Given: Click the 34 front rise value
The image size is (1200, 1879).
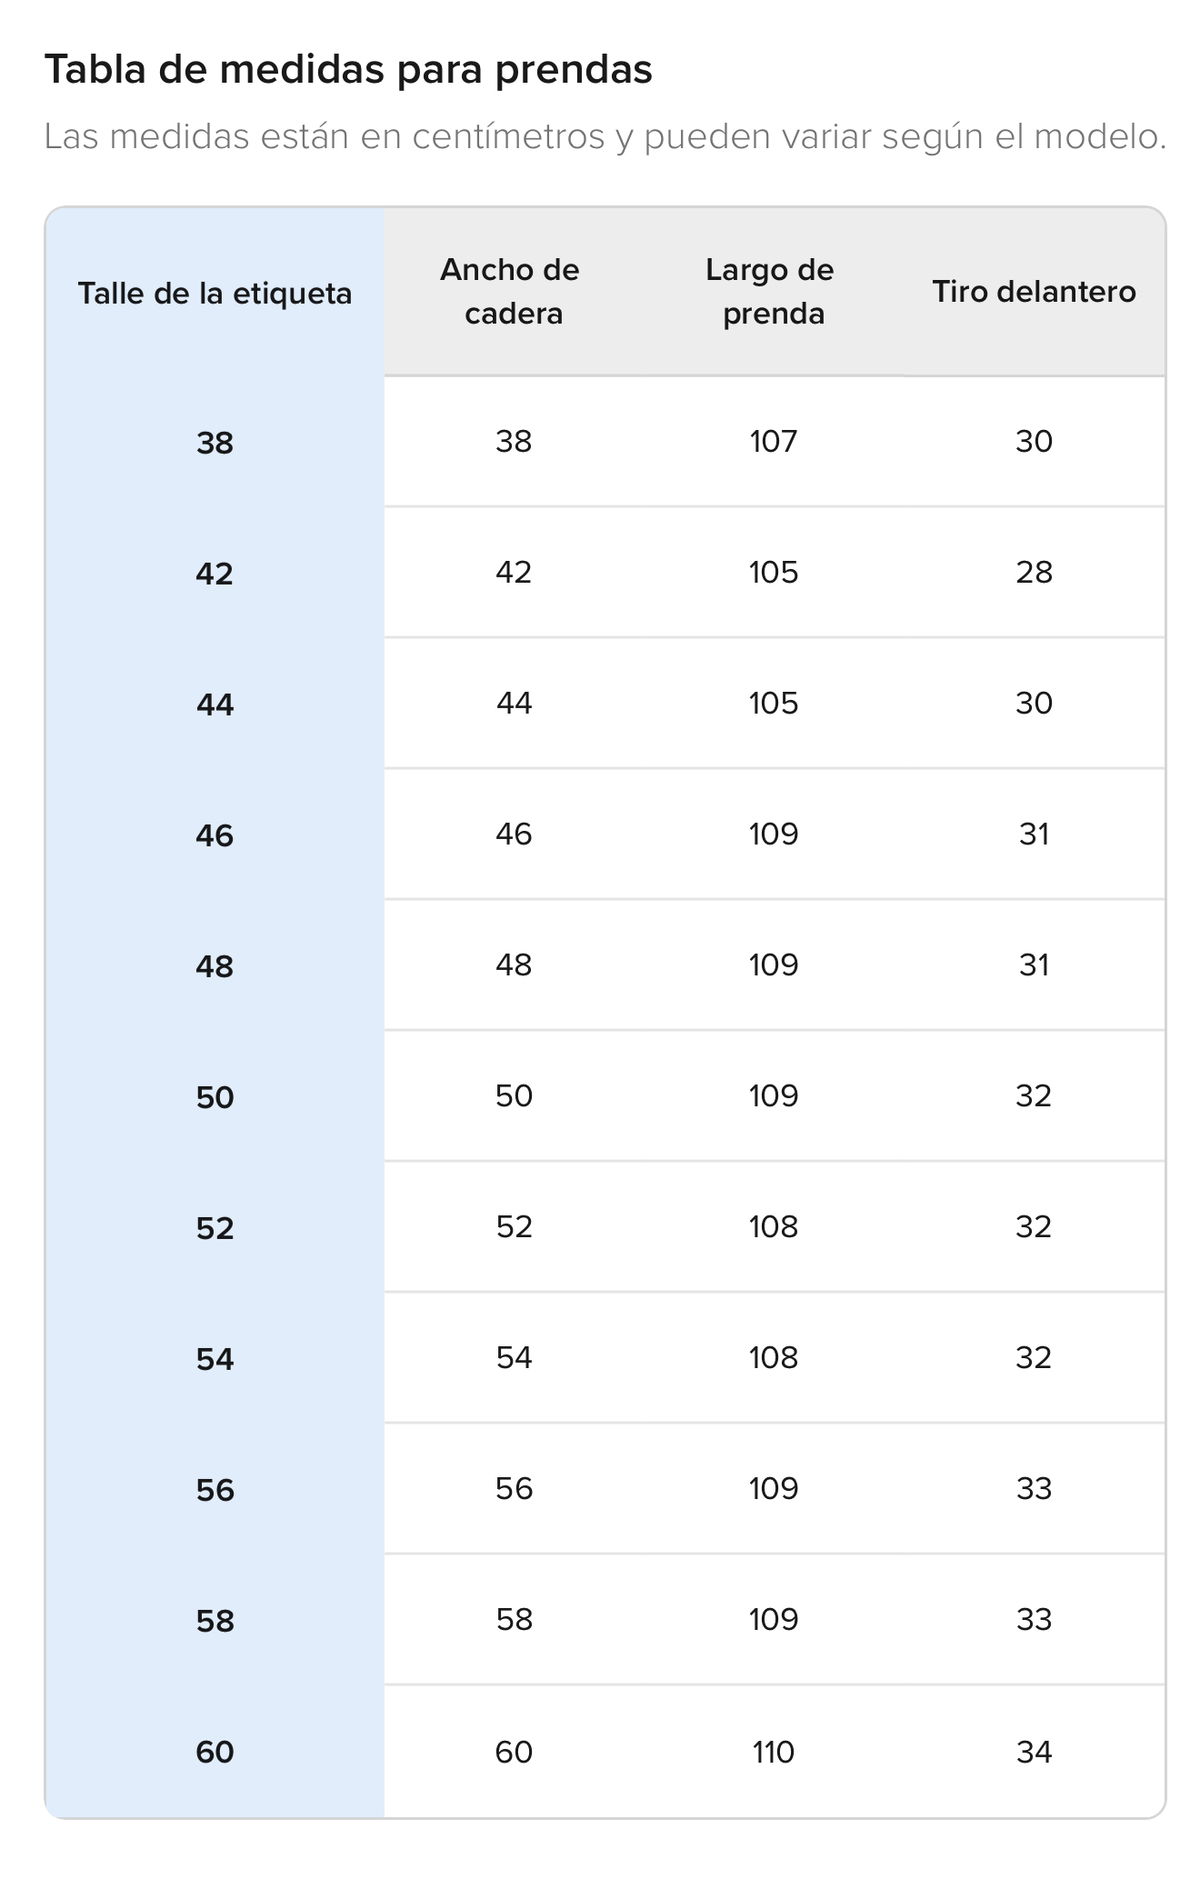Looking at the screenshot, I should (x=1034, y=1752).
